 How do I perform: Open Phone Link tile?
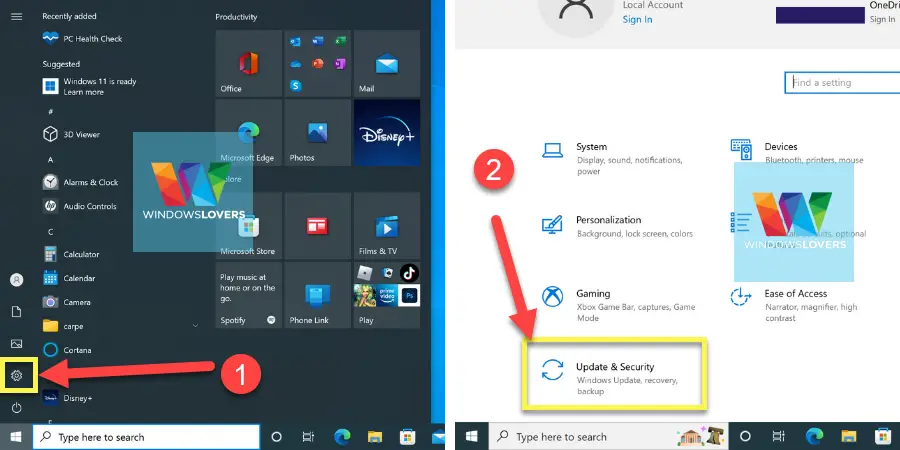tap(317, 295)
